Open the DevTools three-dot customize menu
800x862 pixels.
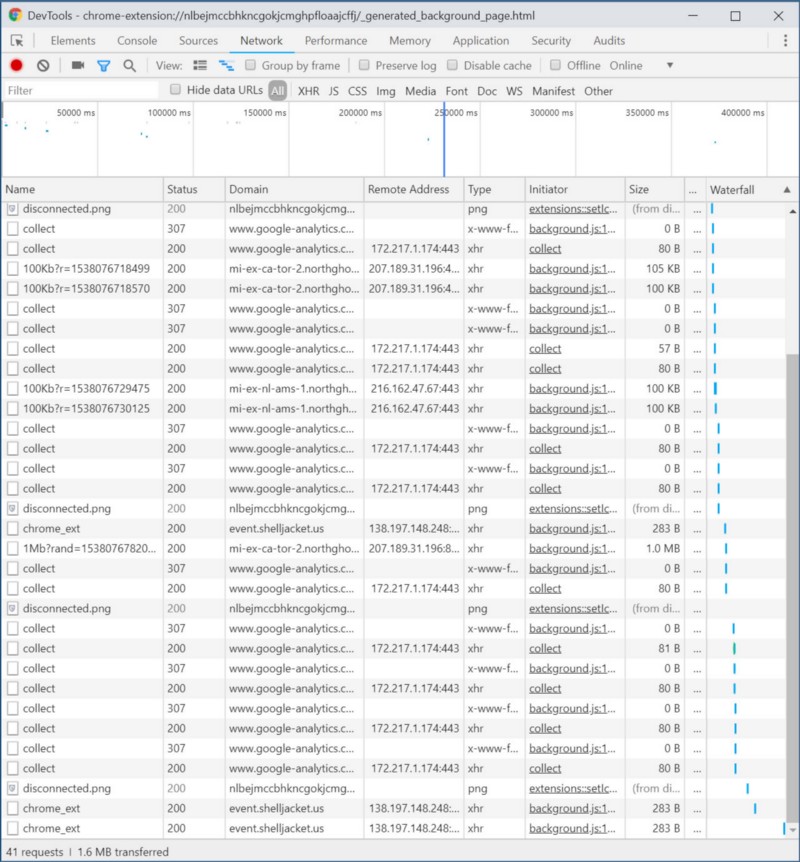pyautogui.click(x=785, y=41)
